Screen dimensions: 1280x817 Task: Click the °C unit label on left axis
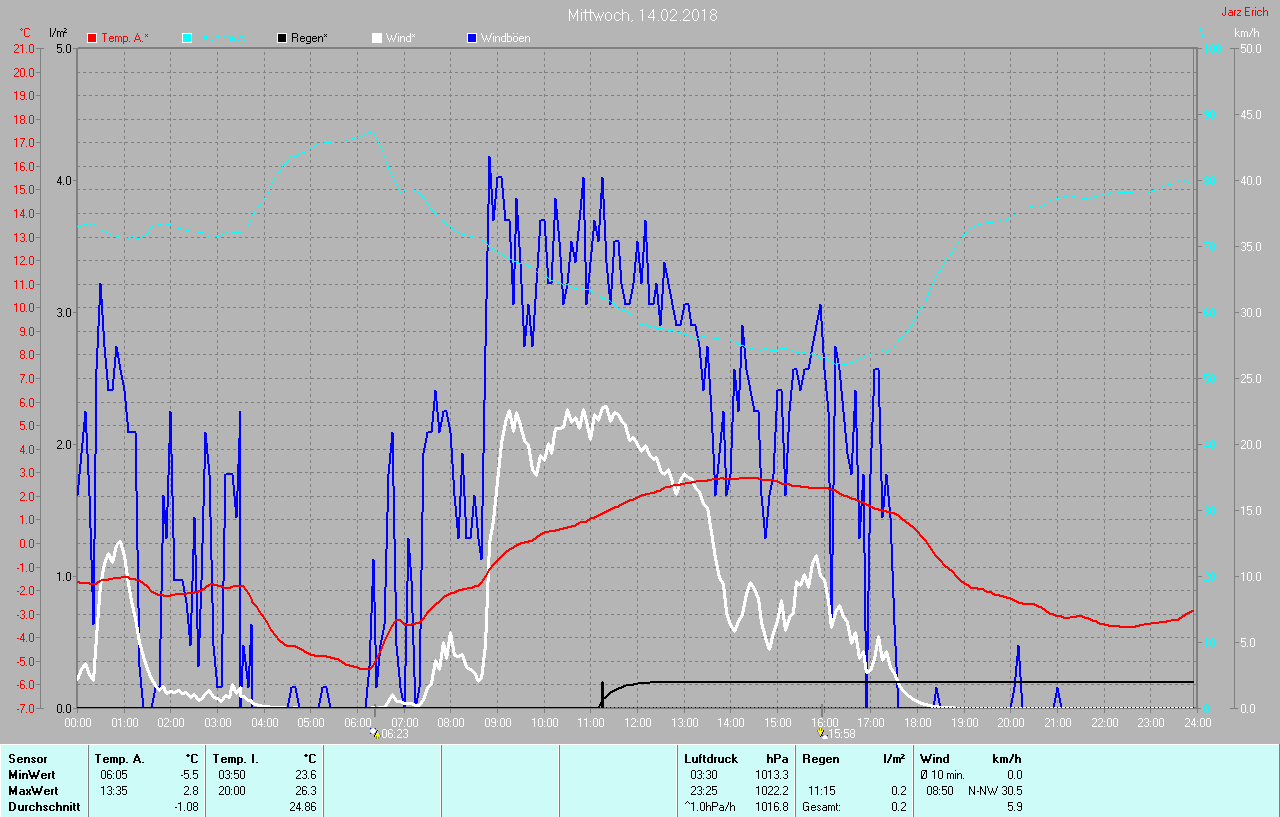pyautogui.click(x=24, y=33)
